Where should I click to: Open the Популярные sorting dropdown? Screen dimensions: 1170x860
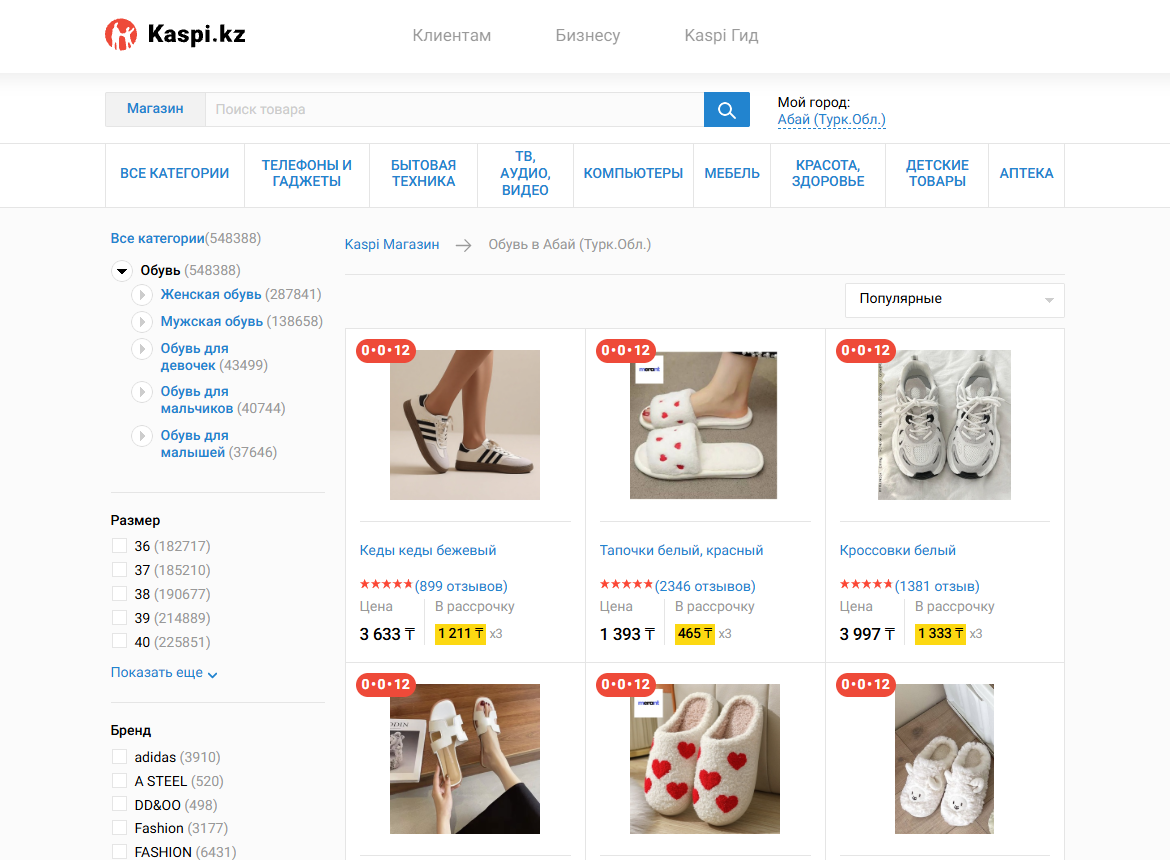tap(954, 300)
